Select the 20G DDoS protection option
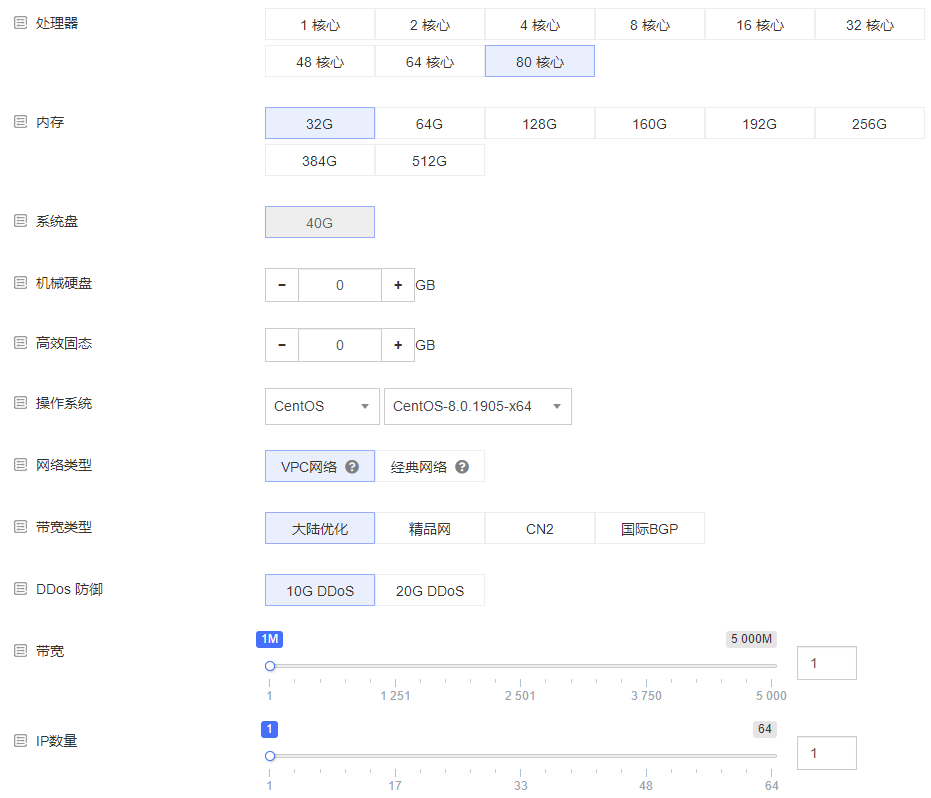The height and width of the screenshot is (798, 931). coord(429,590)
